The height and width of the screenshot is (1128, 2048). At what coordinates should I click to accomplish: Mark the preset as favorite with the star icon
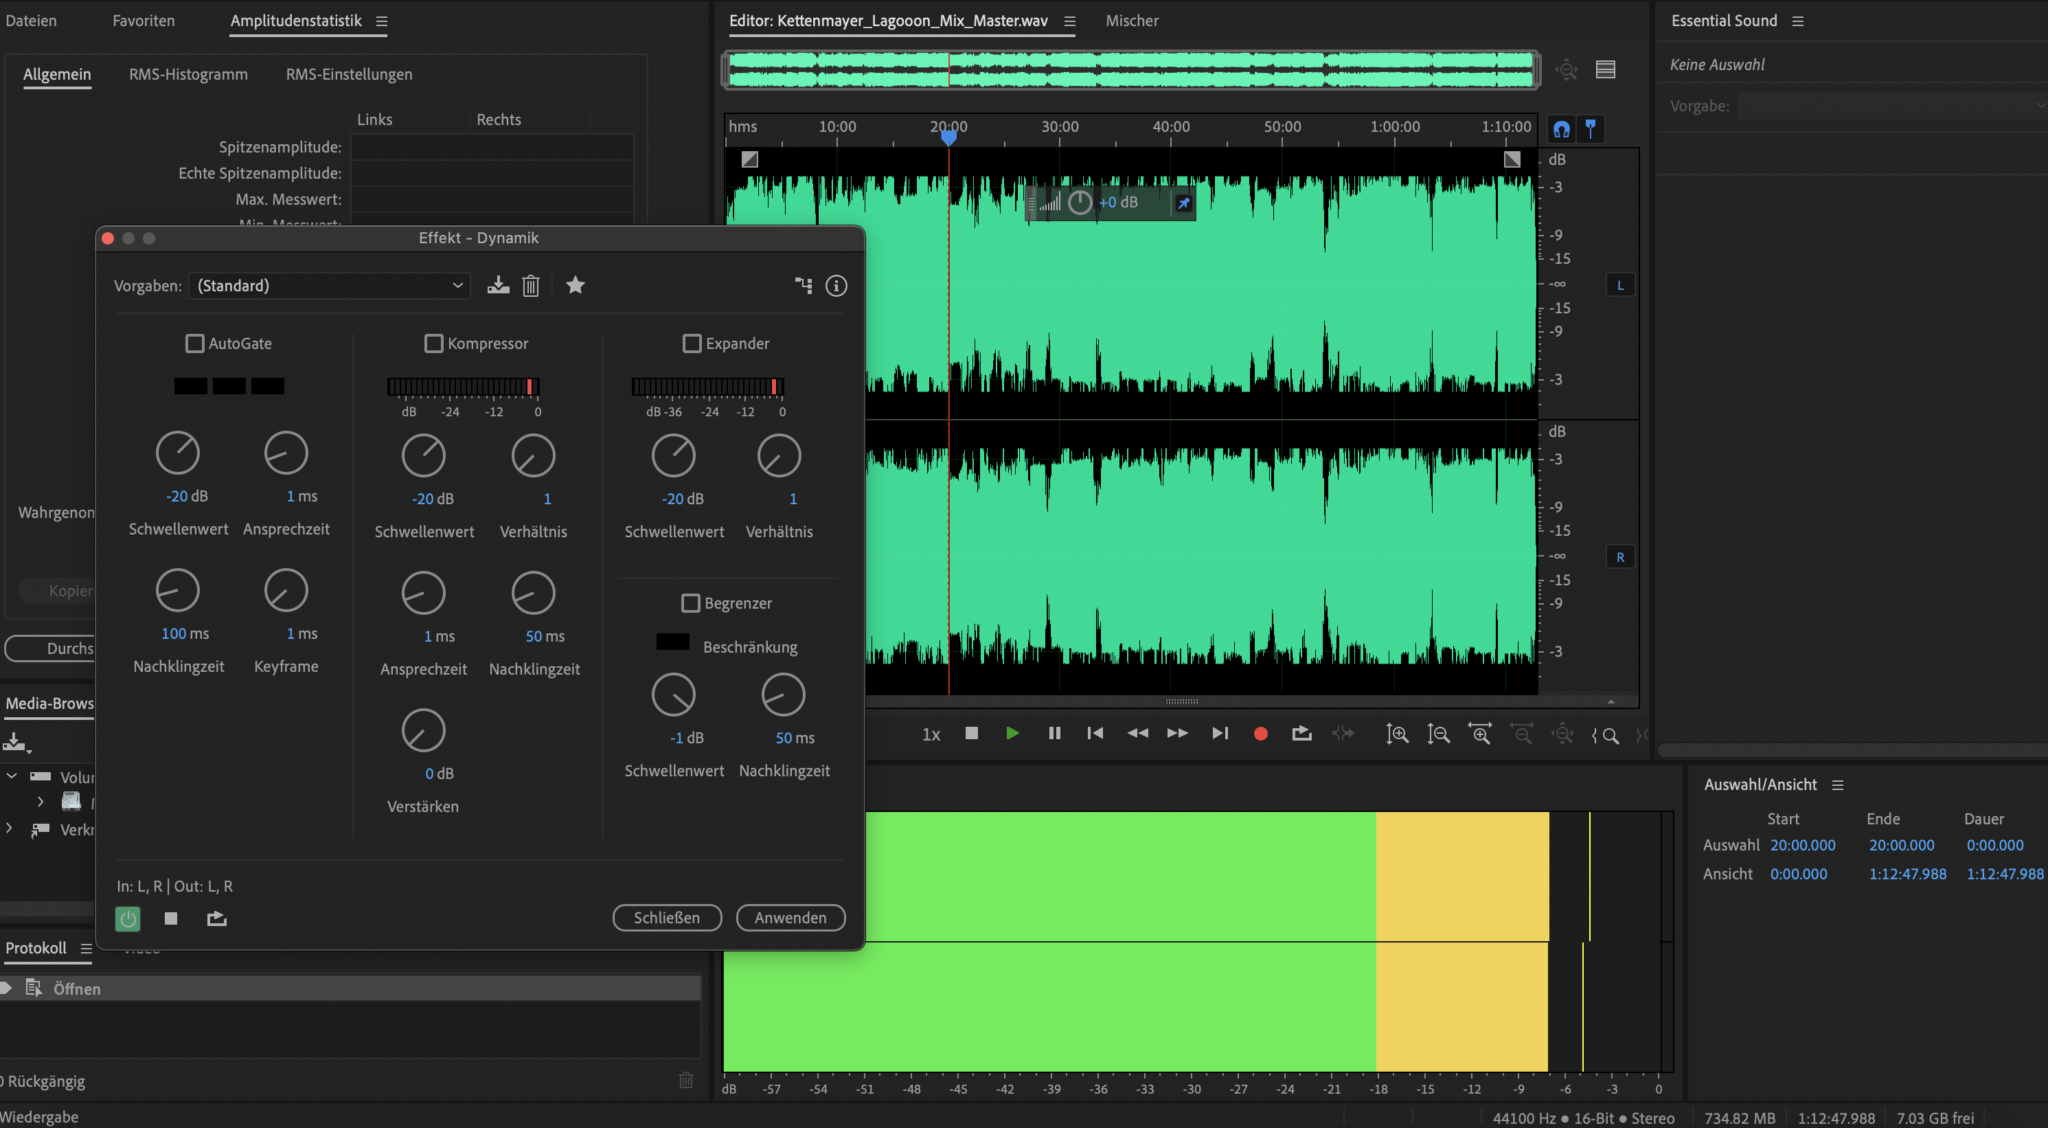tap(575, 286)
